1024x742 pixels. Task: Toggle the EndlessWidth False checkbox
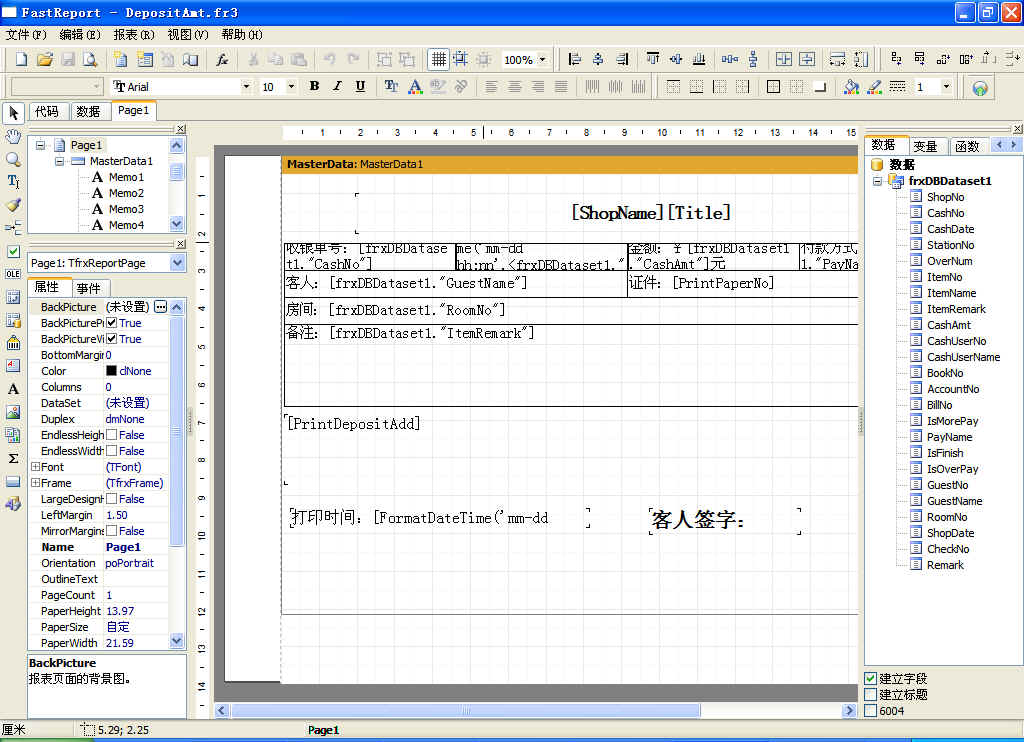click(x=112, y=451)
